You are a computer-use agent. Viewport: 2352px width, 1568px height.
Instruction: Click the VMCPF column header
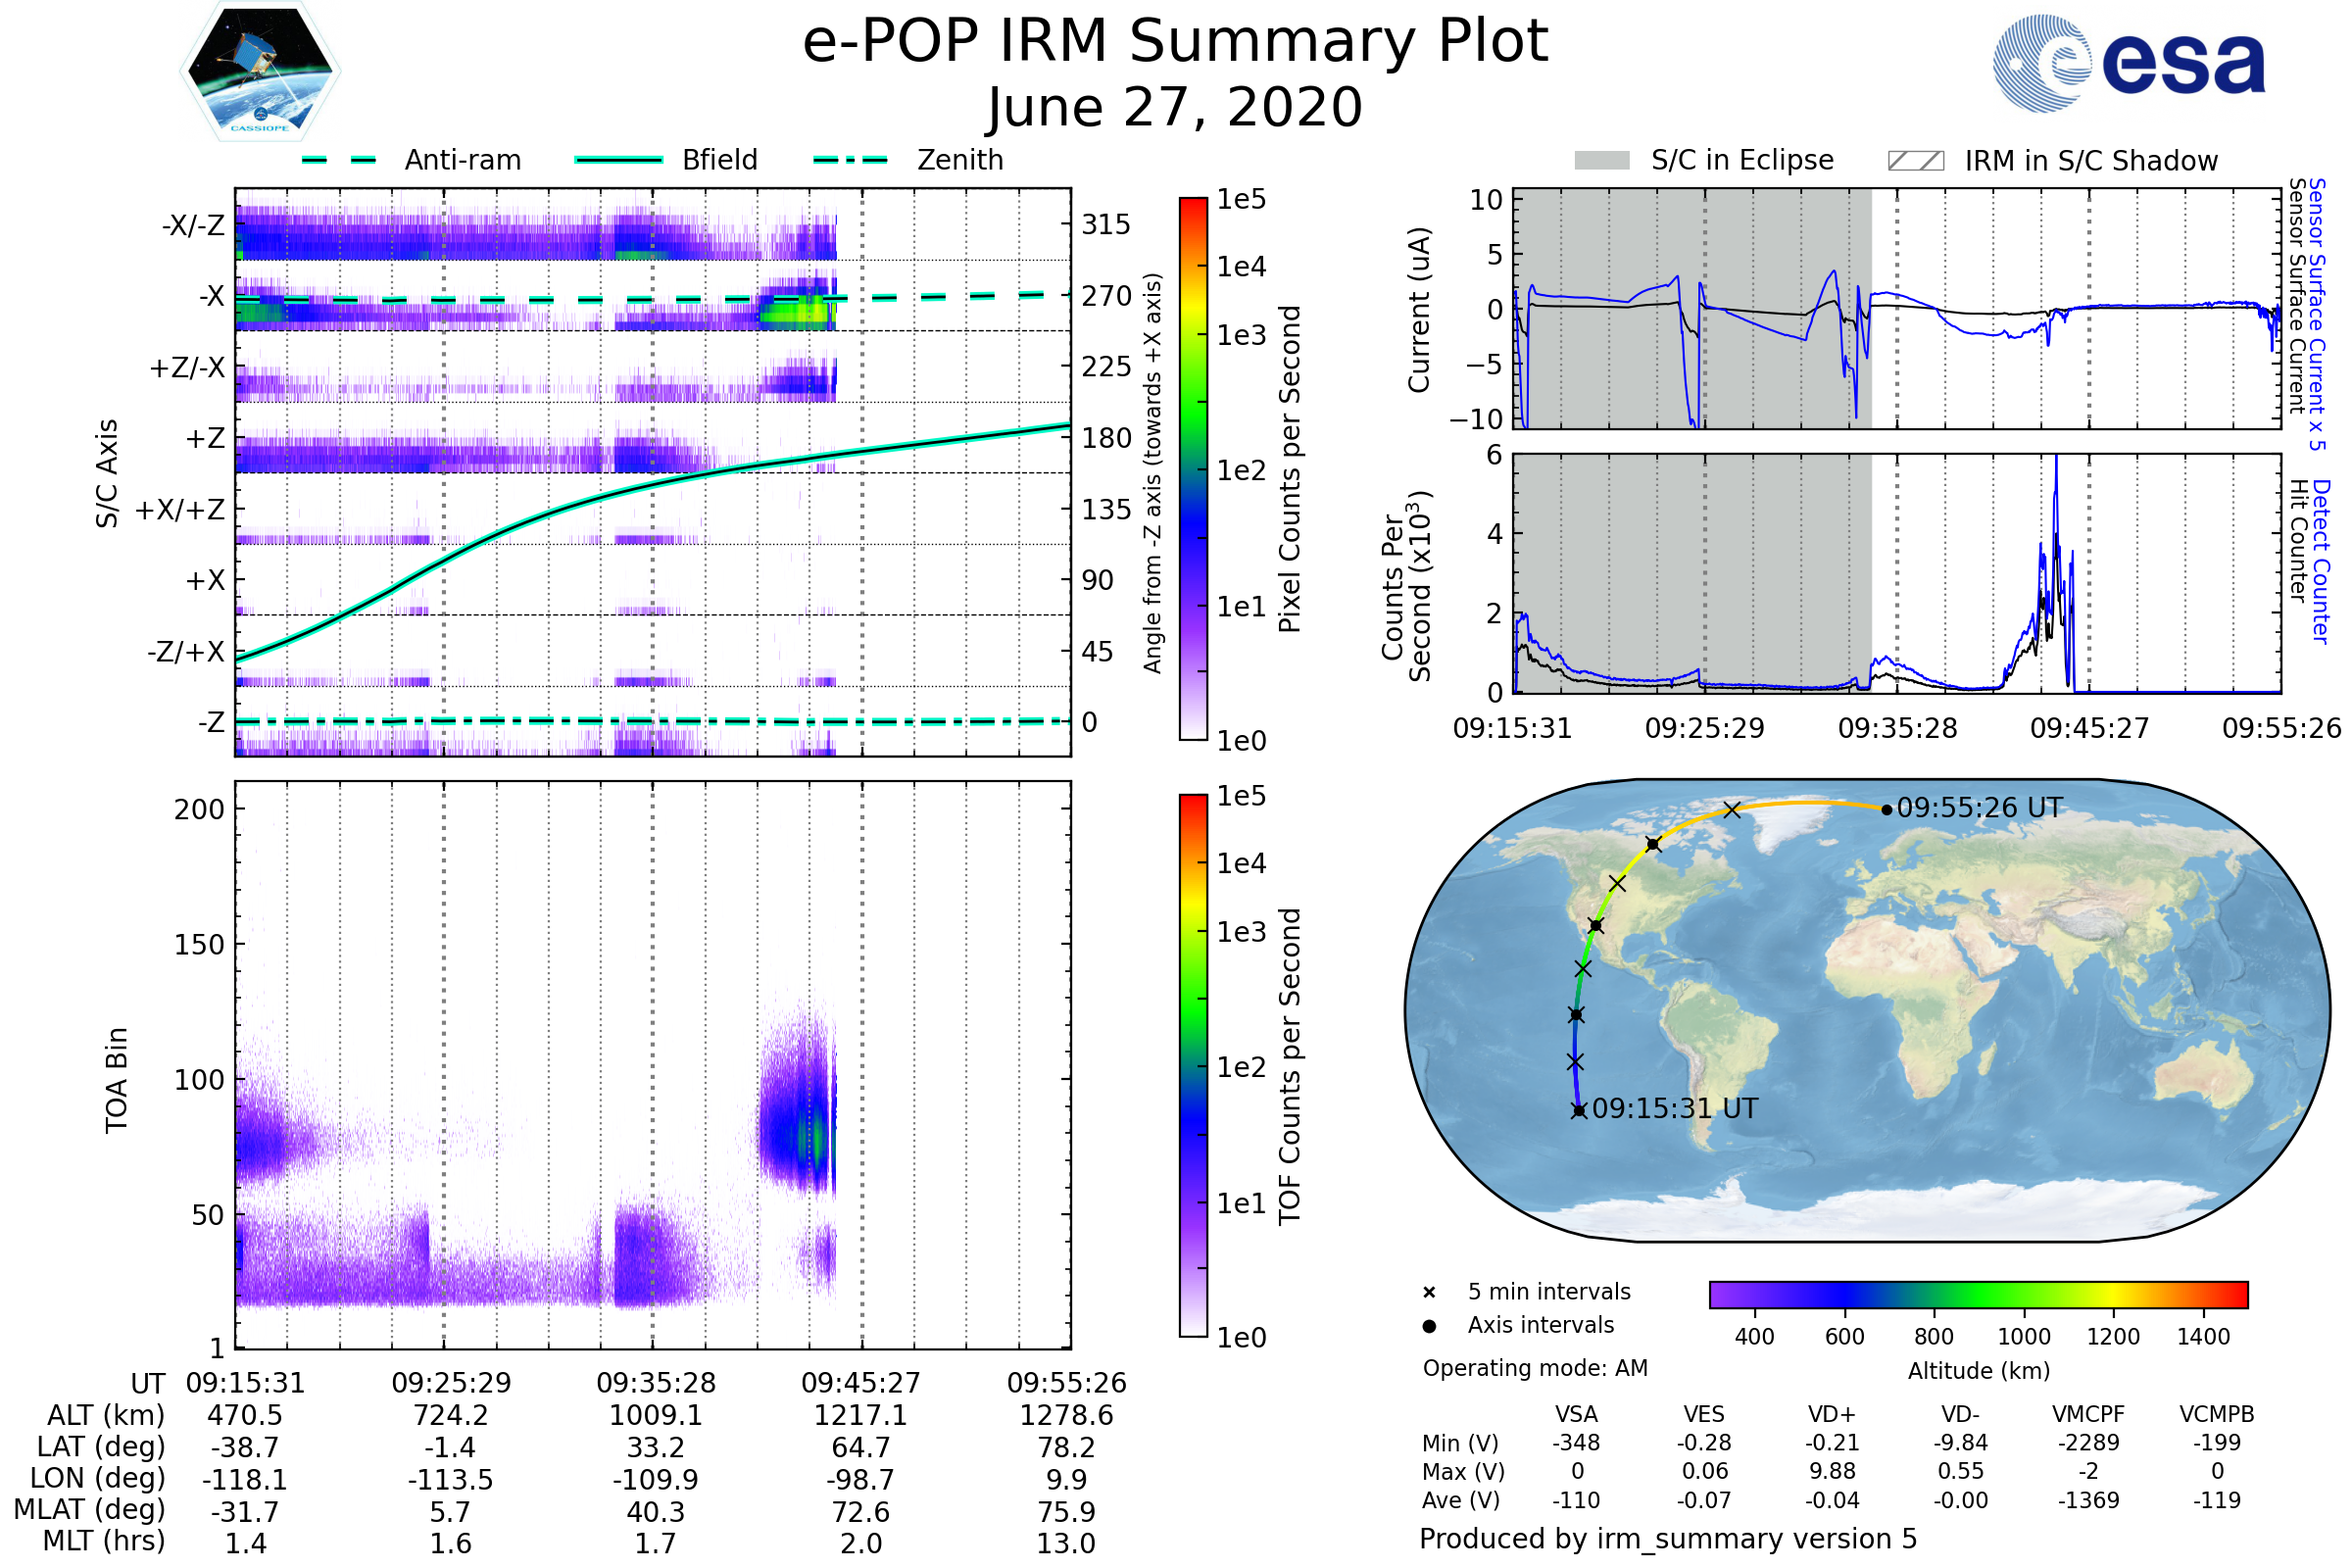(x=2088, y=1414)
